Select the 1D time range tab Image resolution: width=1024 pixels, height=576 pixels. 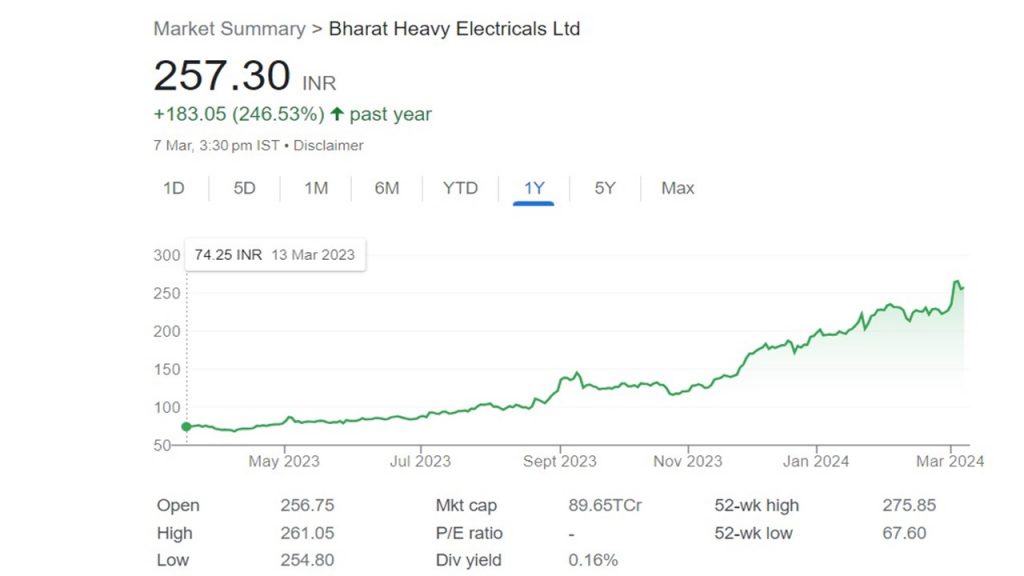pos(174,188)
